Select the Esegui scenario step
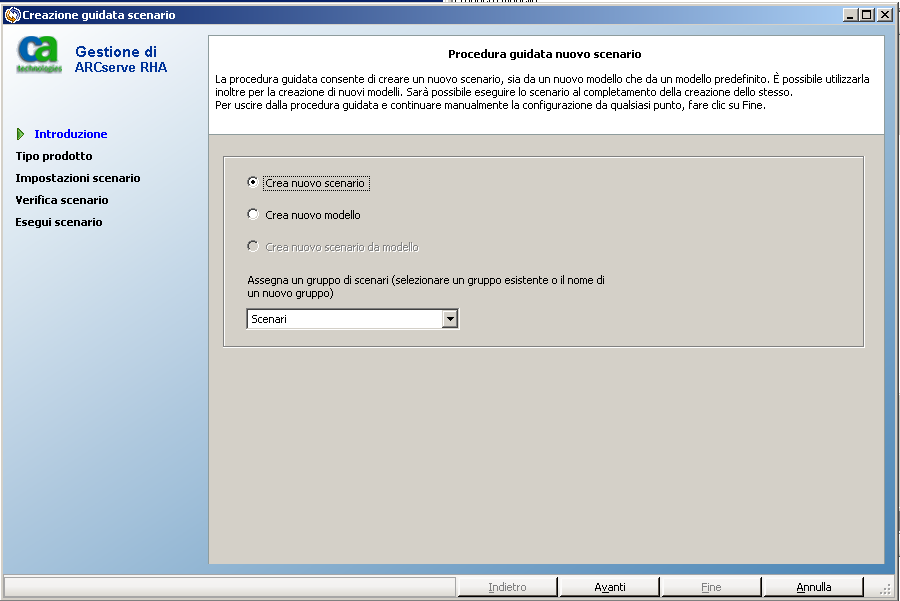Image resolution: width=900 pixels, height=601 pixels. tap(59, 222)
